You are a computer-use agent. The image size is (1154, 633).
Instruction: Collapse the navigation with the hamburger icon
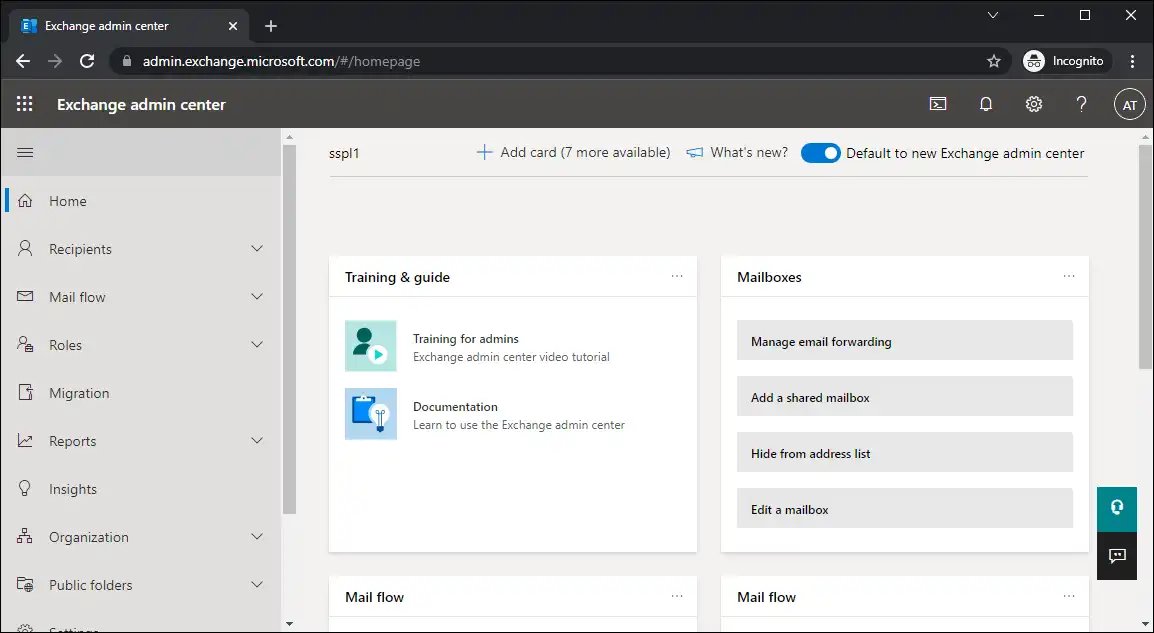(25, 152)
